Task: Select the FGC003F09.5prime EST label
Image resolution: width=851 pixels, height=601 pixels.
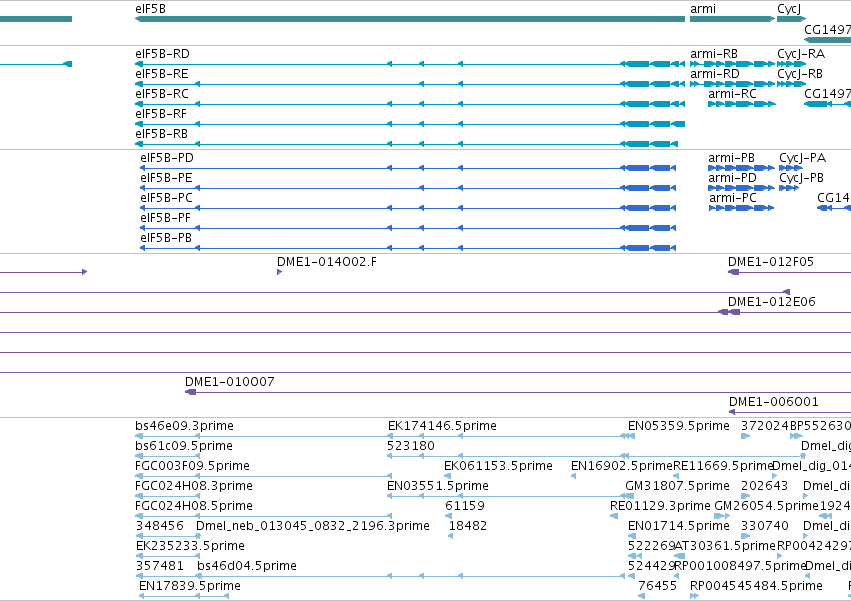Action: coord(192,466)
